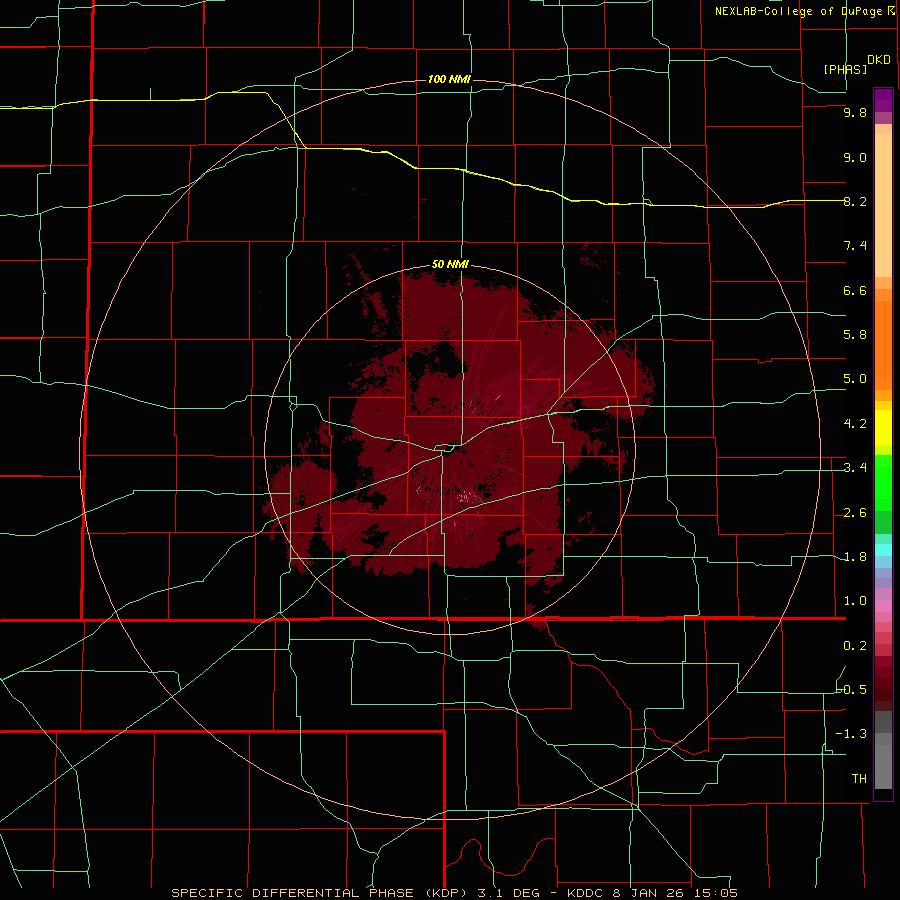Viewport: 900px width, 900px height.
Task: Pick the purple swatch atop the color bar
Action: [x=883, y=100]
